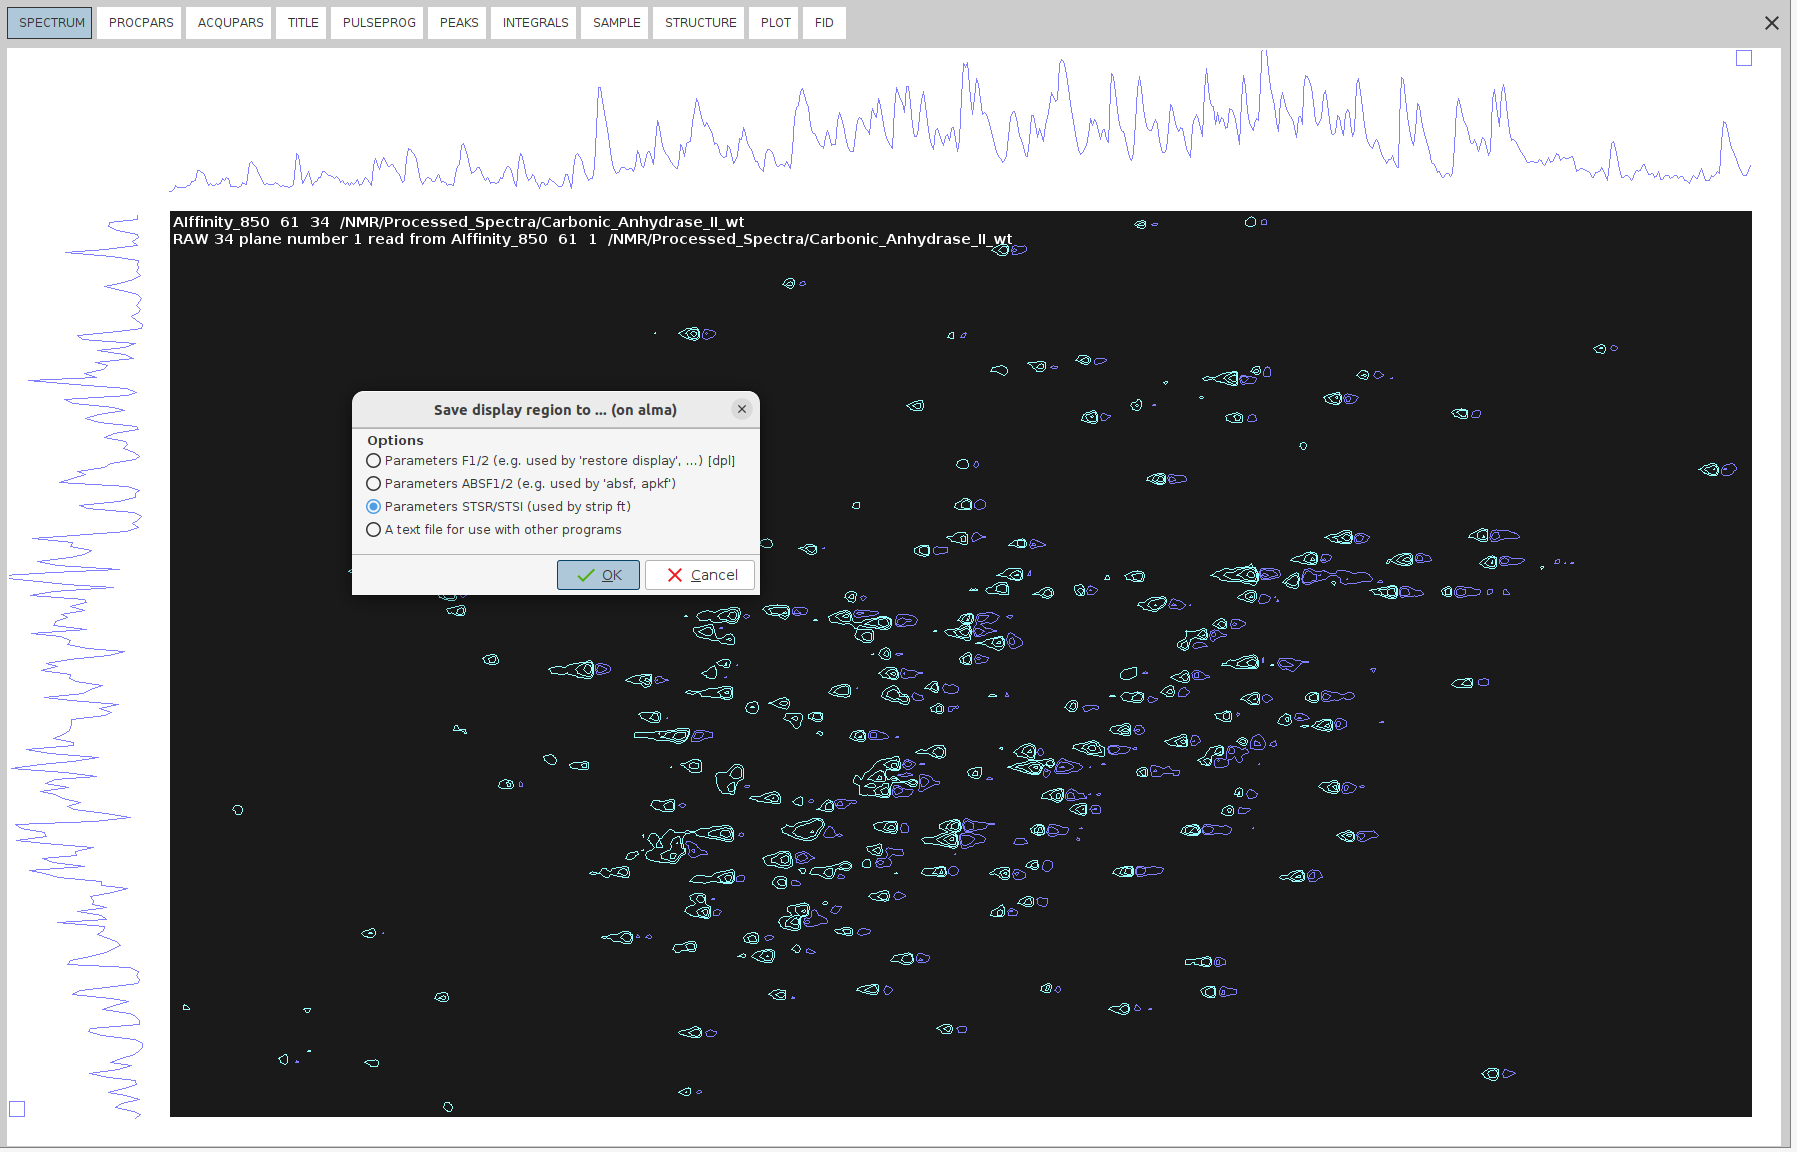
Task: Choose text file for other programs option
Action: coord(374,530)
